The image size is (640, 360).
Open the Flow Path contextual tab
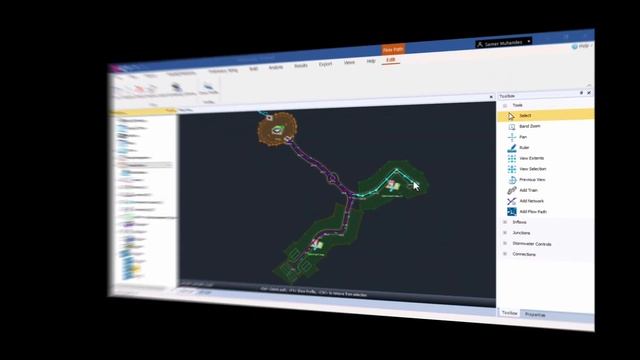point(393,49)
